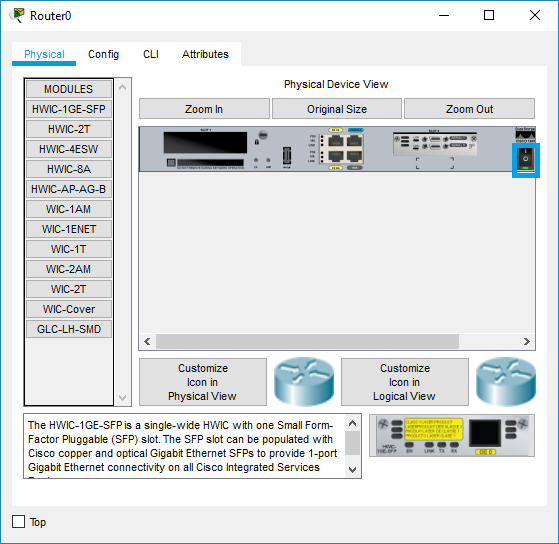Select the WIC-2AM module
The image size is (559, 544).
click(68, 269)
